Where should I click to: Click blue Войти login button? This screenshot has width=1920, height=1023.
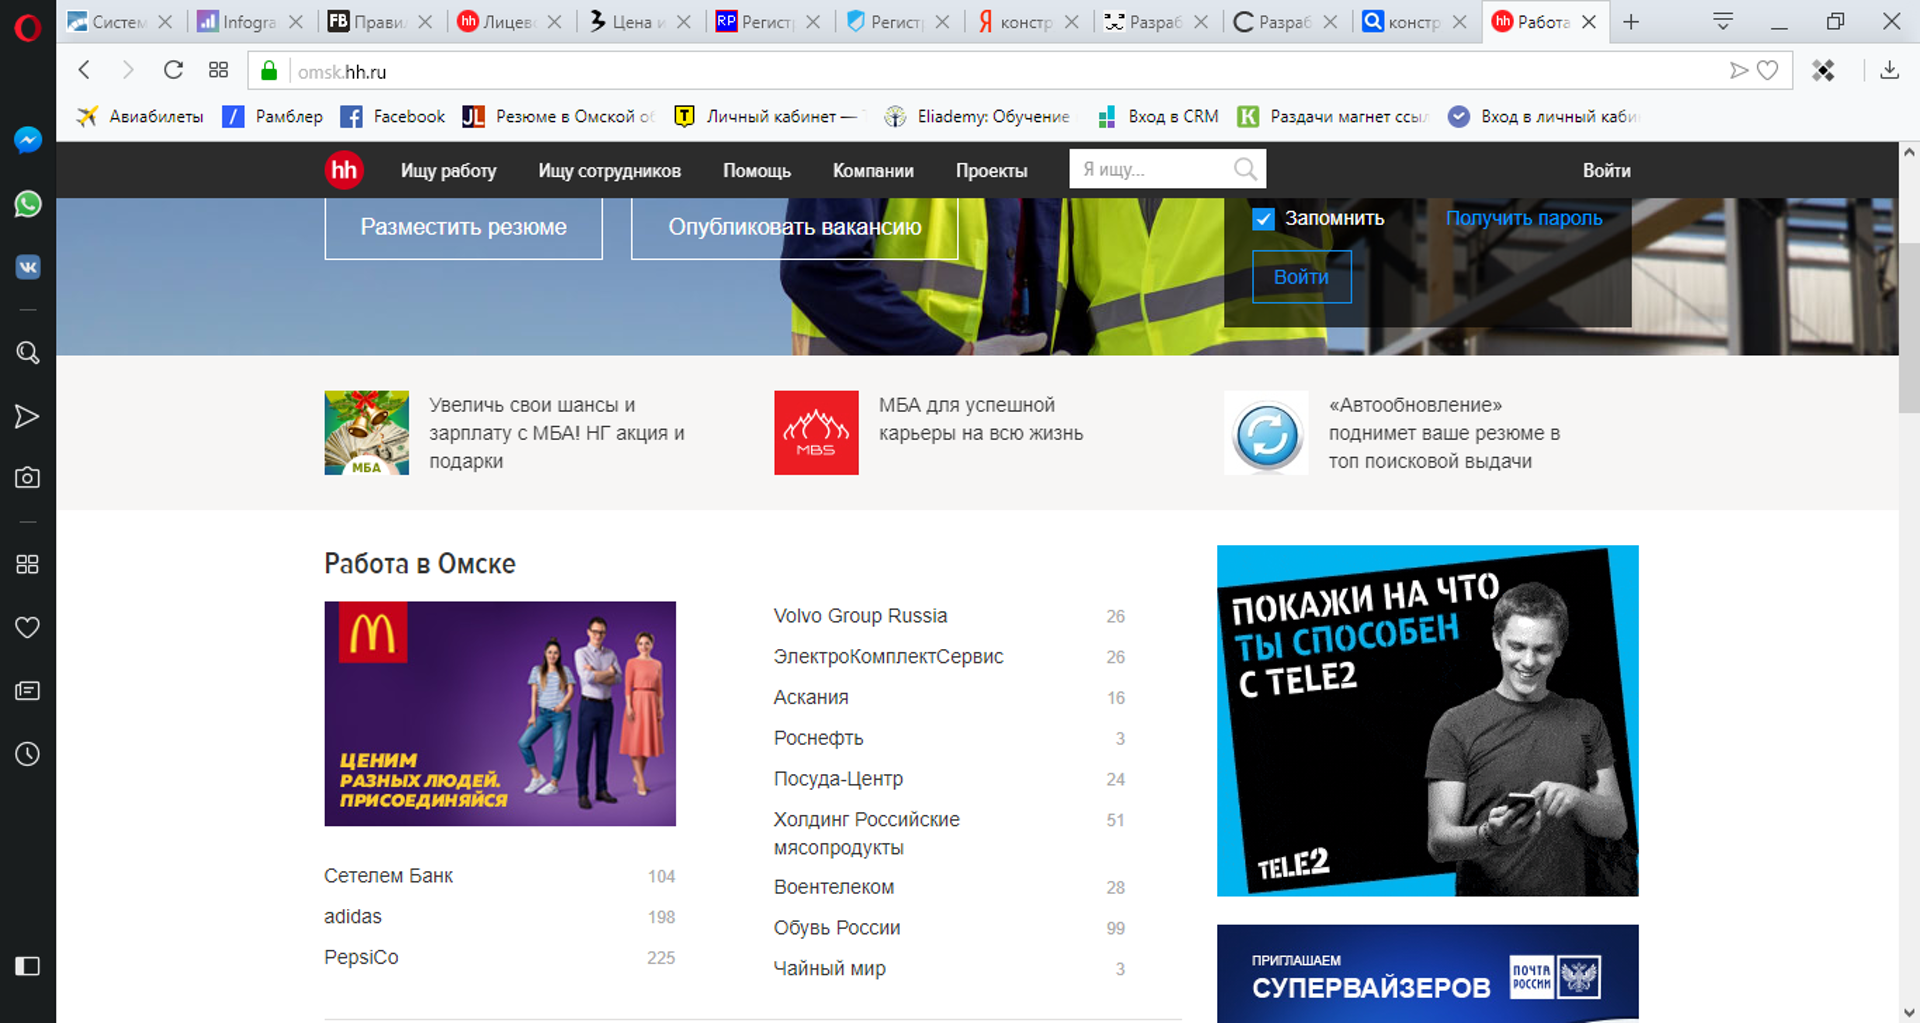tap(1301, 277)
